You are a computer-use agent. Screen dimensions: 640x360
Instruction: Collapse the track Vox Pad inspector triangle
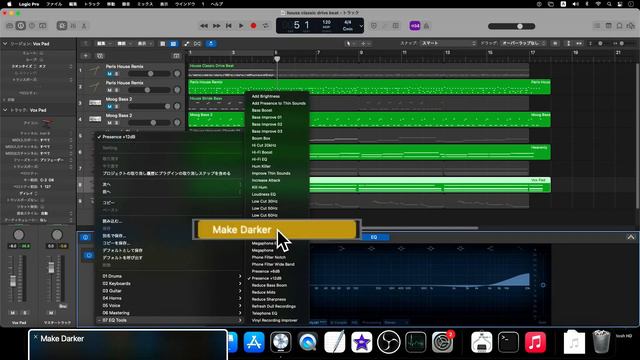click(x=5, y=110)
